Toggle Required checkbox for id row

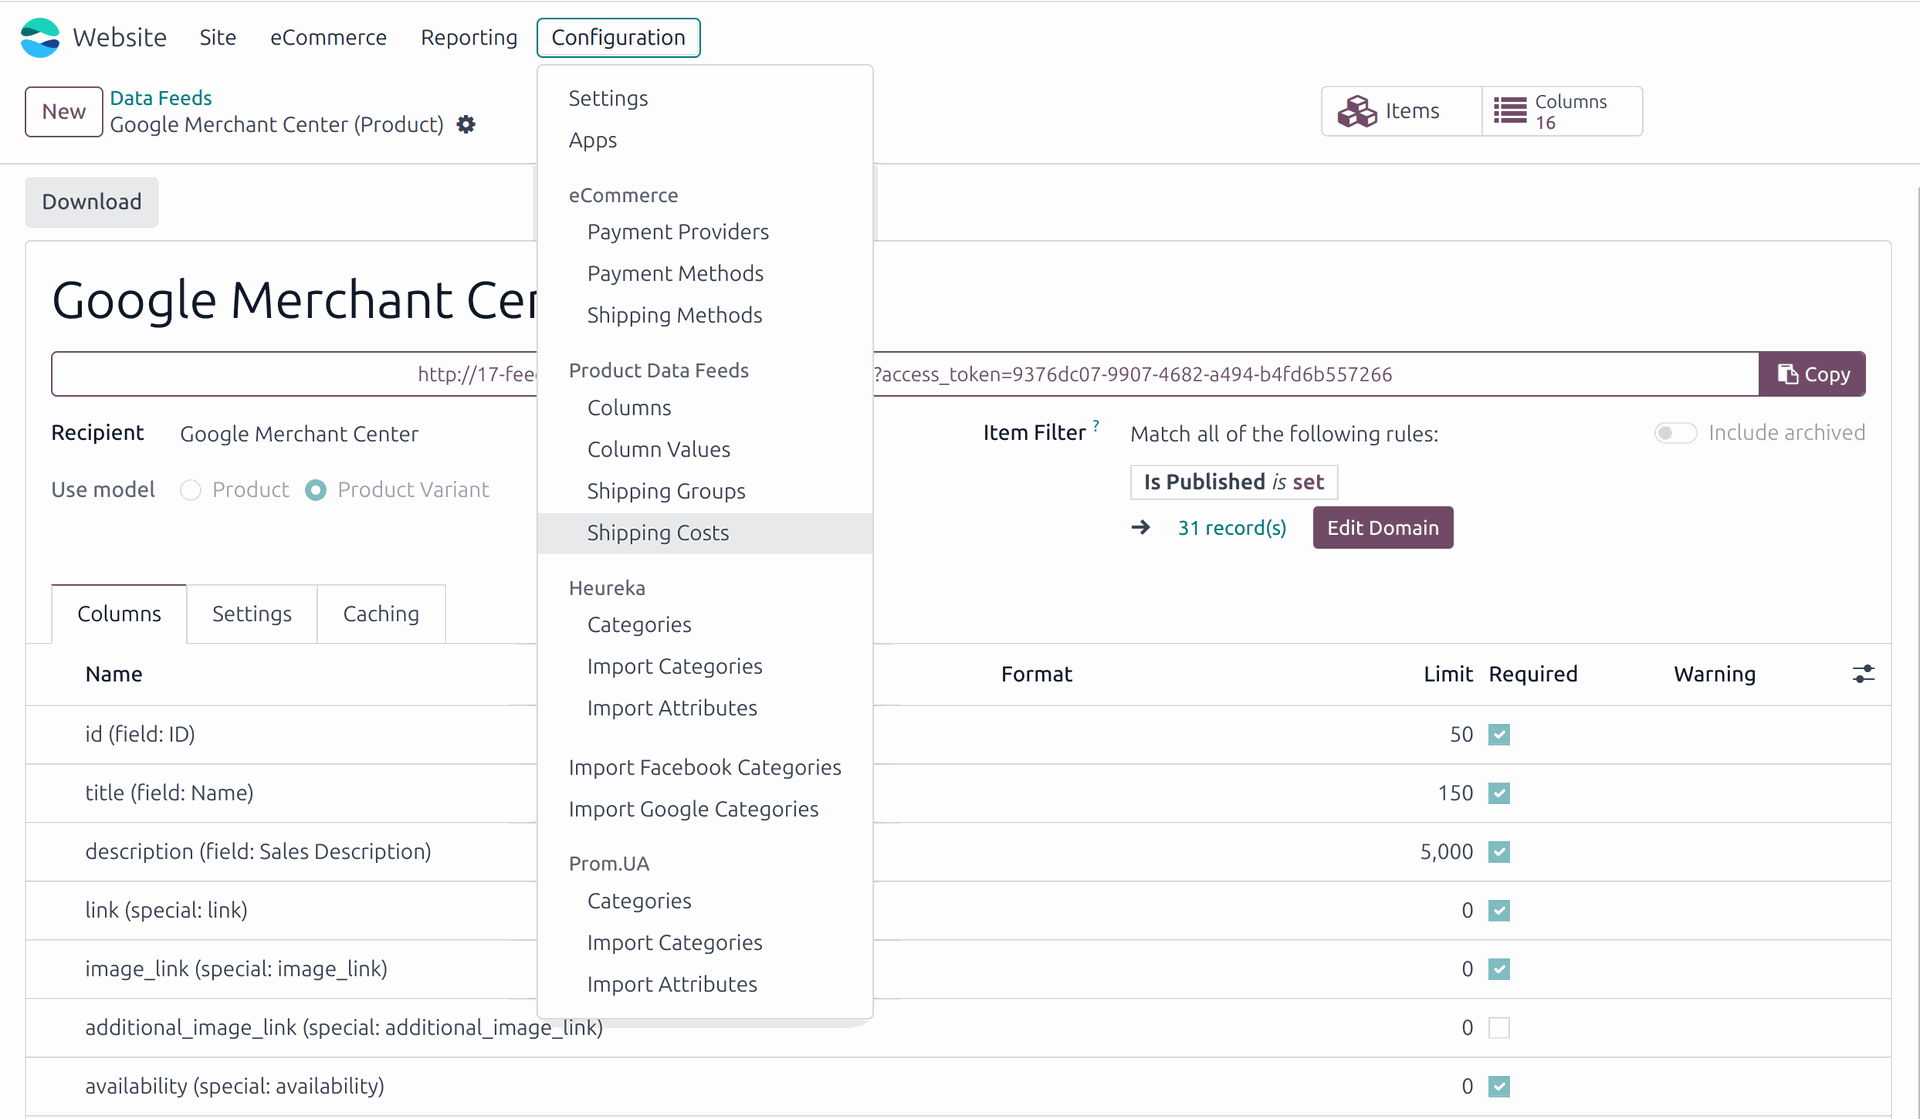(x=1499, y=735)
